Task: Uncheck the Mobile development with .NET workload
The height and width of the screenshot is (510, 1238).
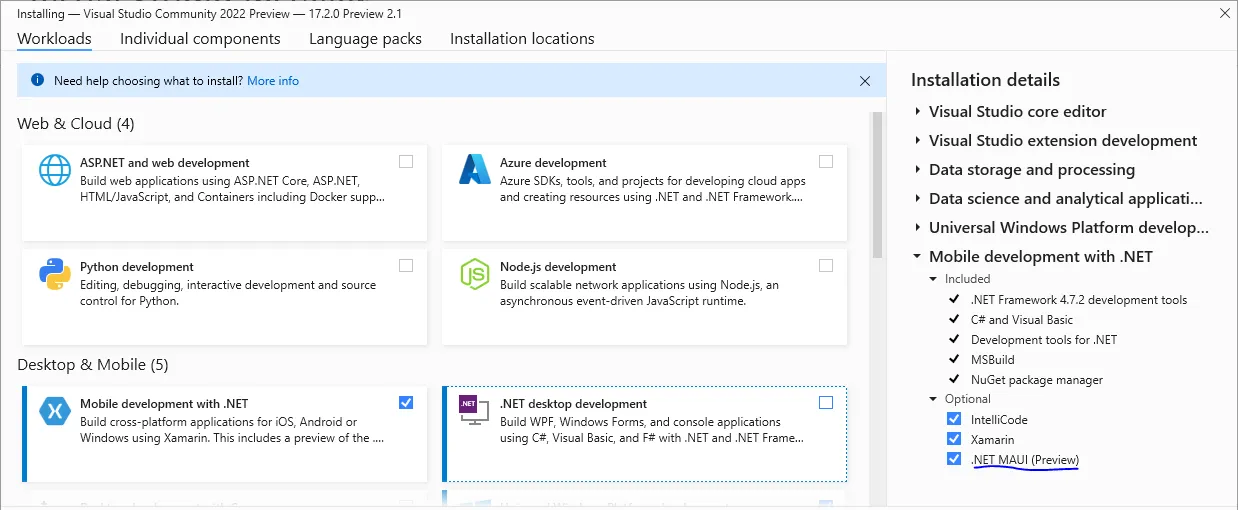Action: pos(406,402)
